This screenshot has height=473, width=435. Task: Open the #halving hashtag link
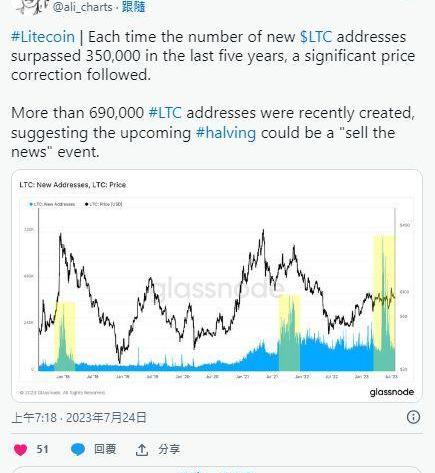click(226, 133)
